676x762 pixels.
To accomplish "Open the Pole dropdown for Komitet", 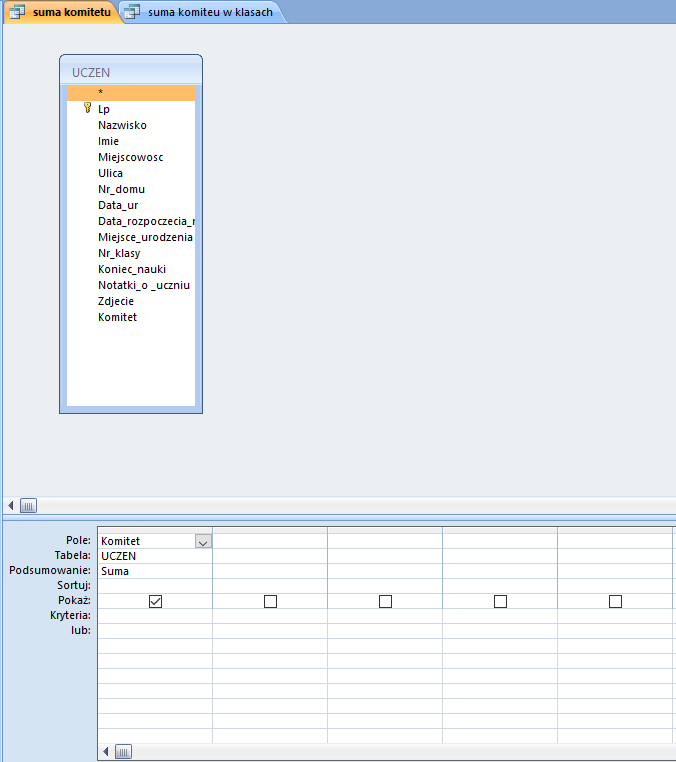I will (x=203, y=541).
